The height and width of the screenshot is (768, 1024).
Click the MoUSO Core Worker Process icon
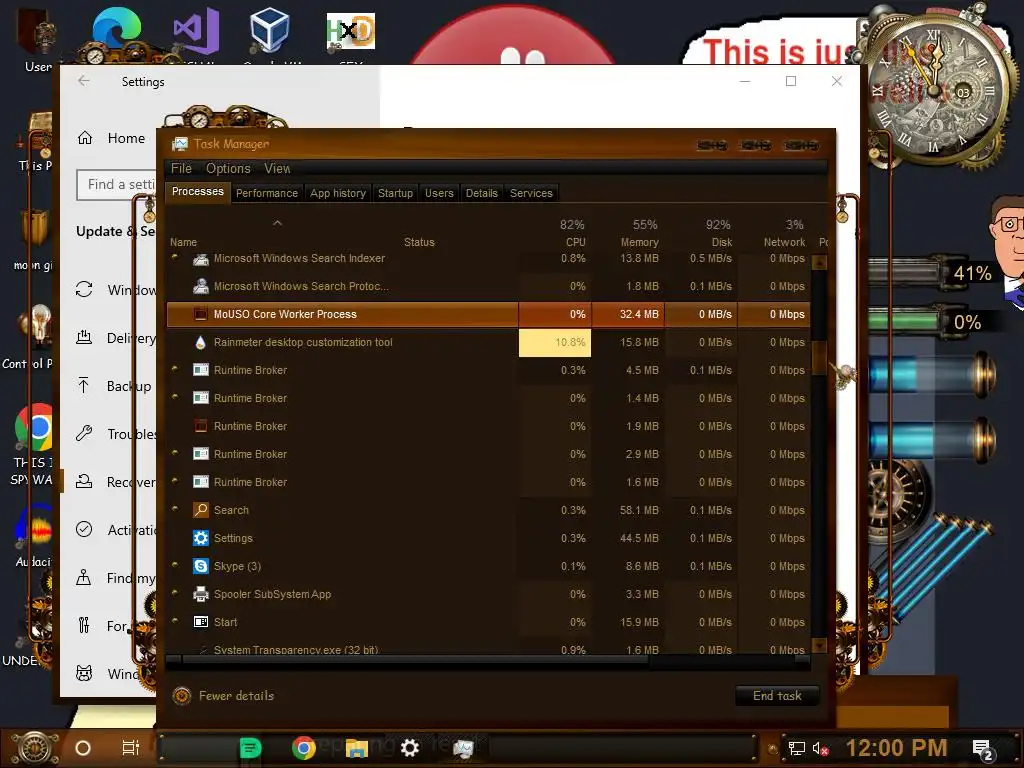(200, 314)
